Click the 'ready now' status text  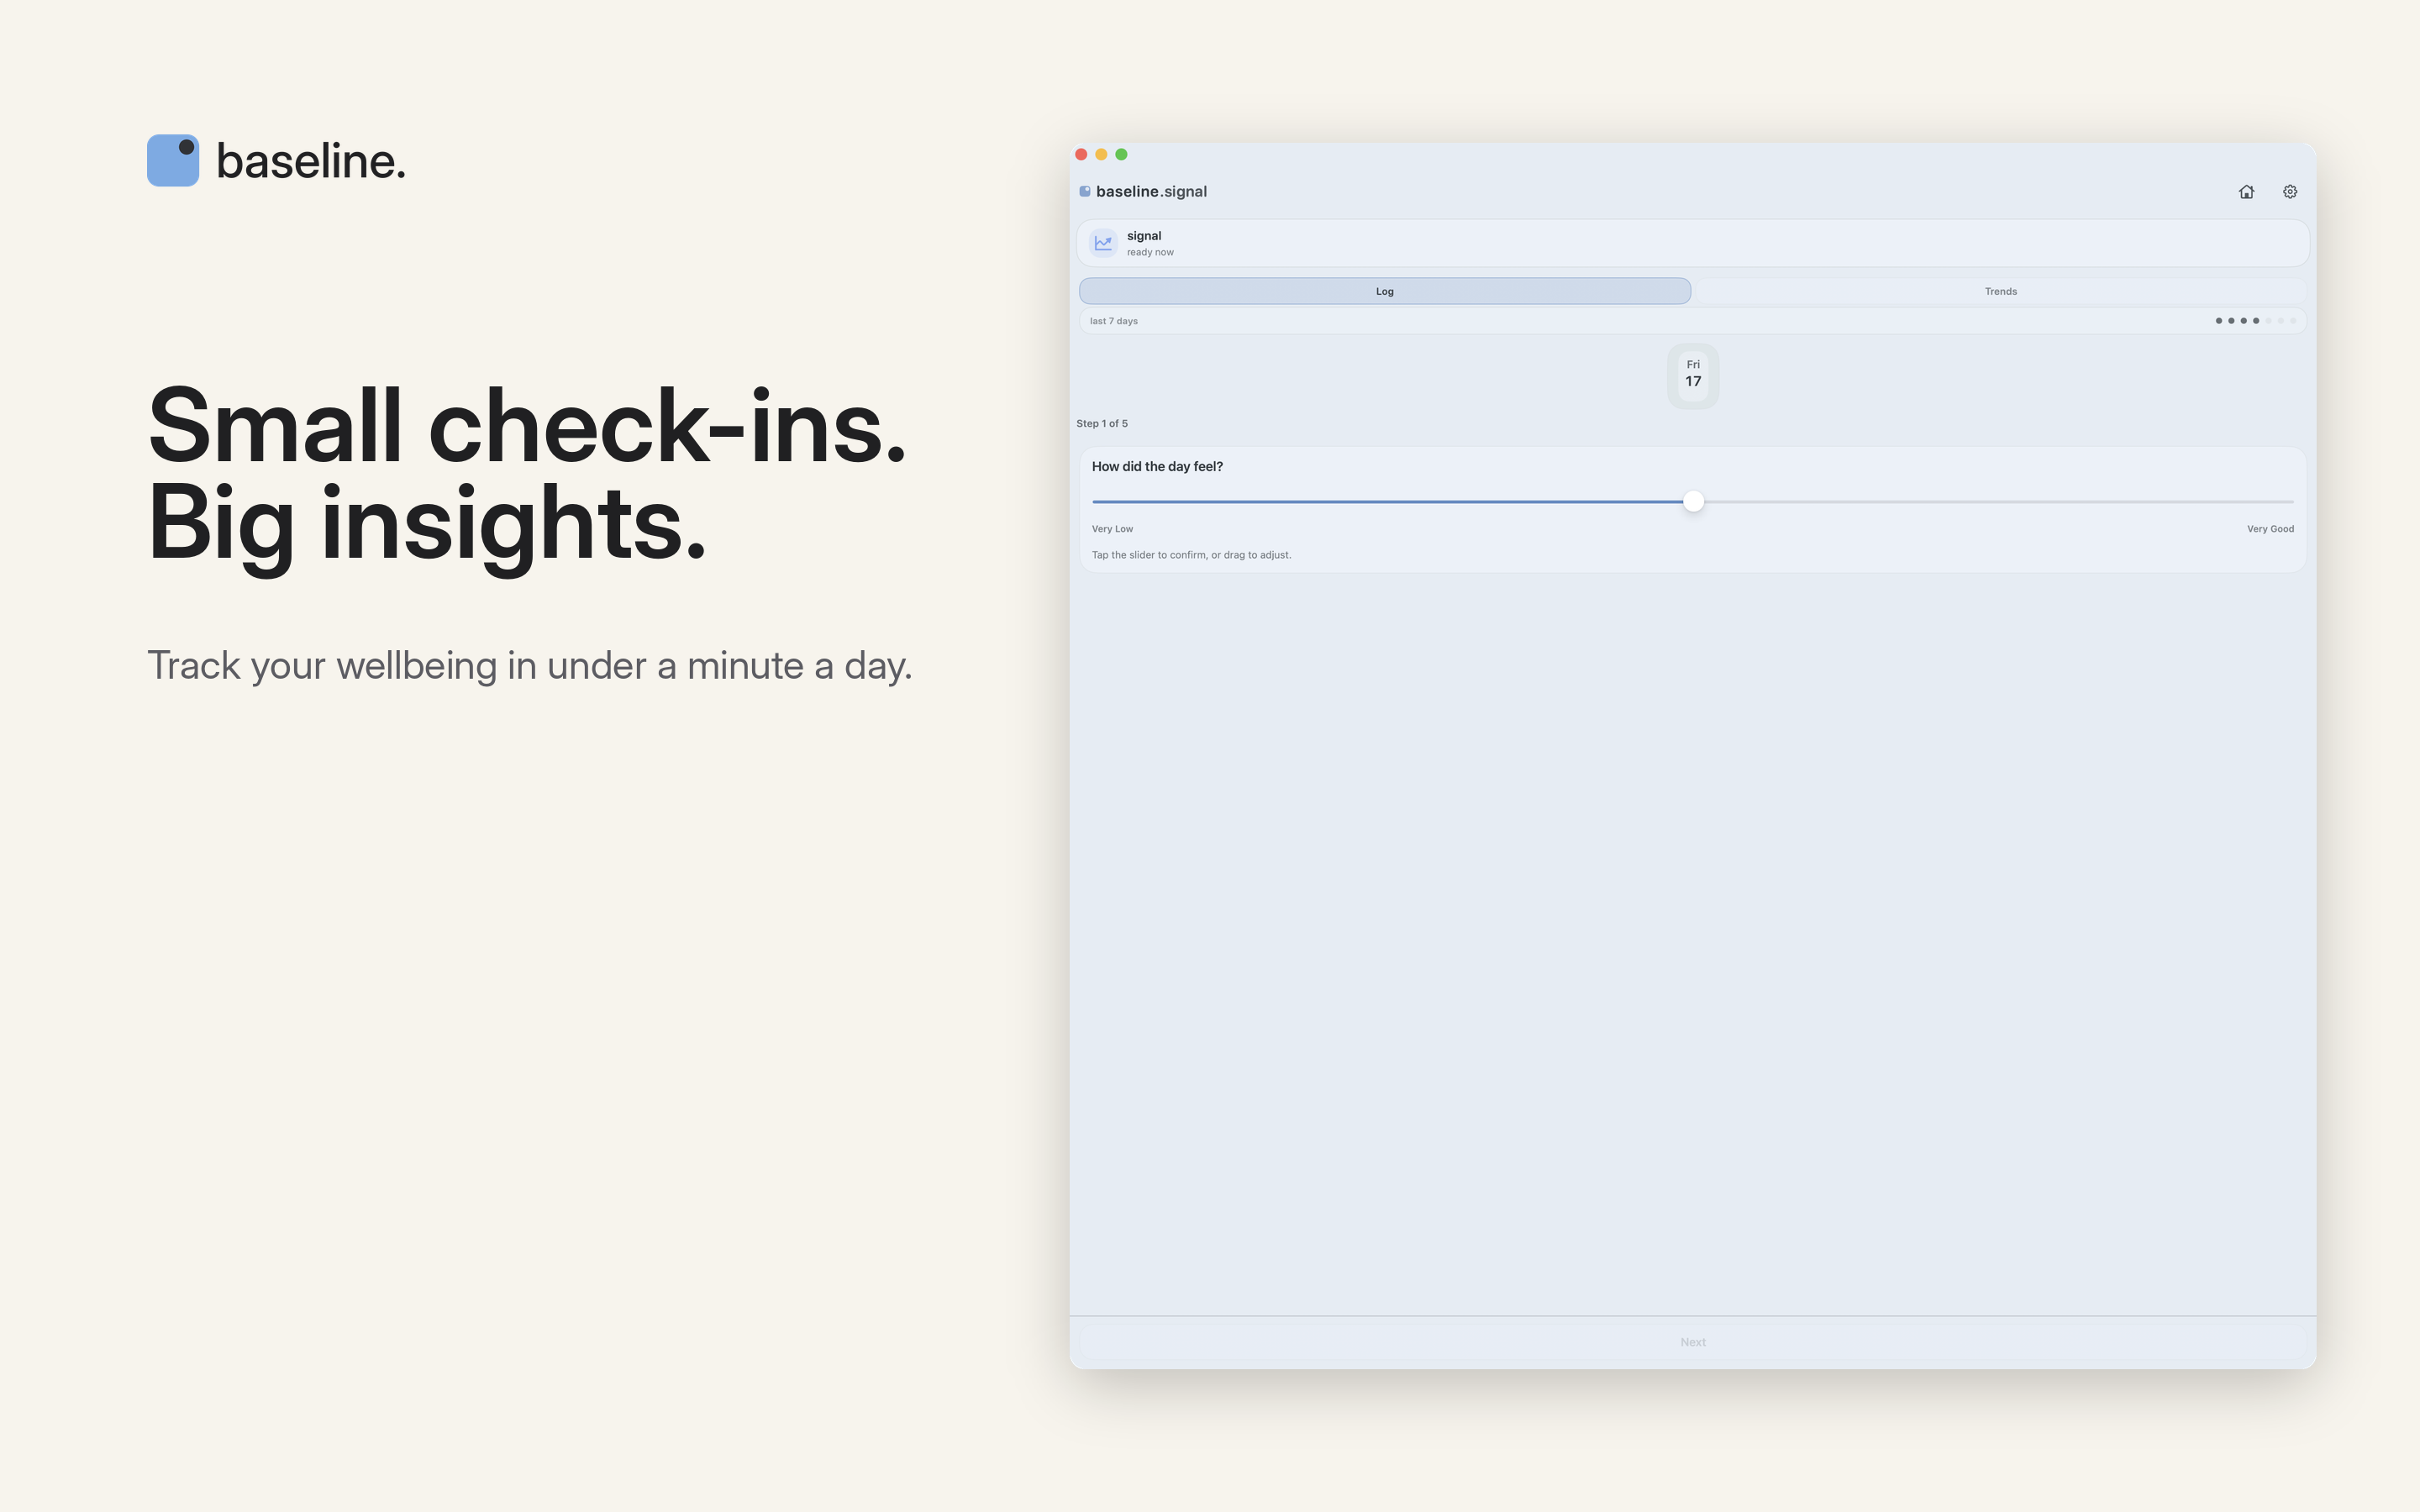(1149, 253)
